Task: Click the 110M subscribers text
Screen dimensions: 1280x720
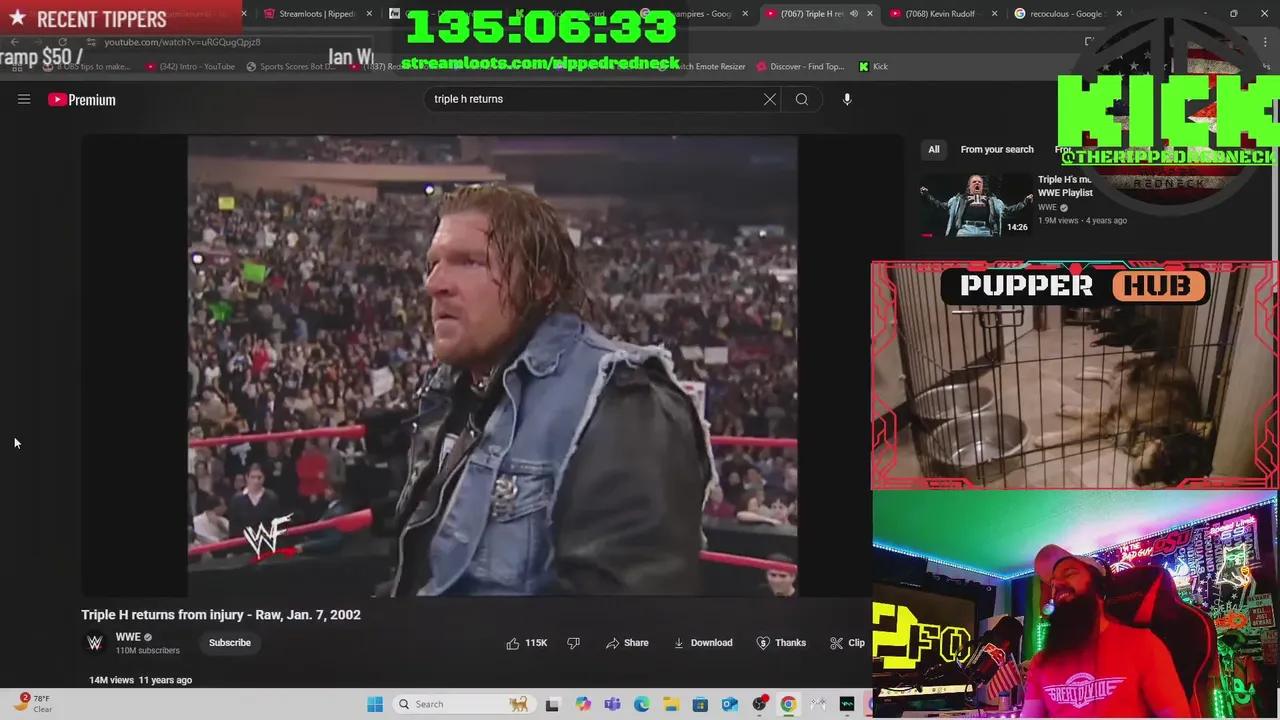Action: [x=148, y=651]
